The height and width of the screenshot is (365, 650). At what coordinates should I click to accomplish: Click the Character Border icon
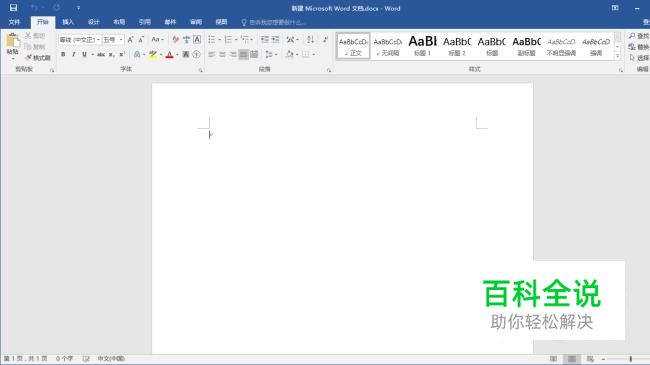tap(197, 39)
